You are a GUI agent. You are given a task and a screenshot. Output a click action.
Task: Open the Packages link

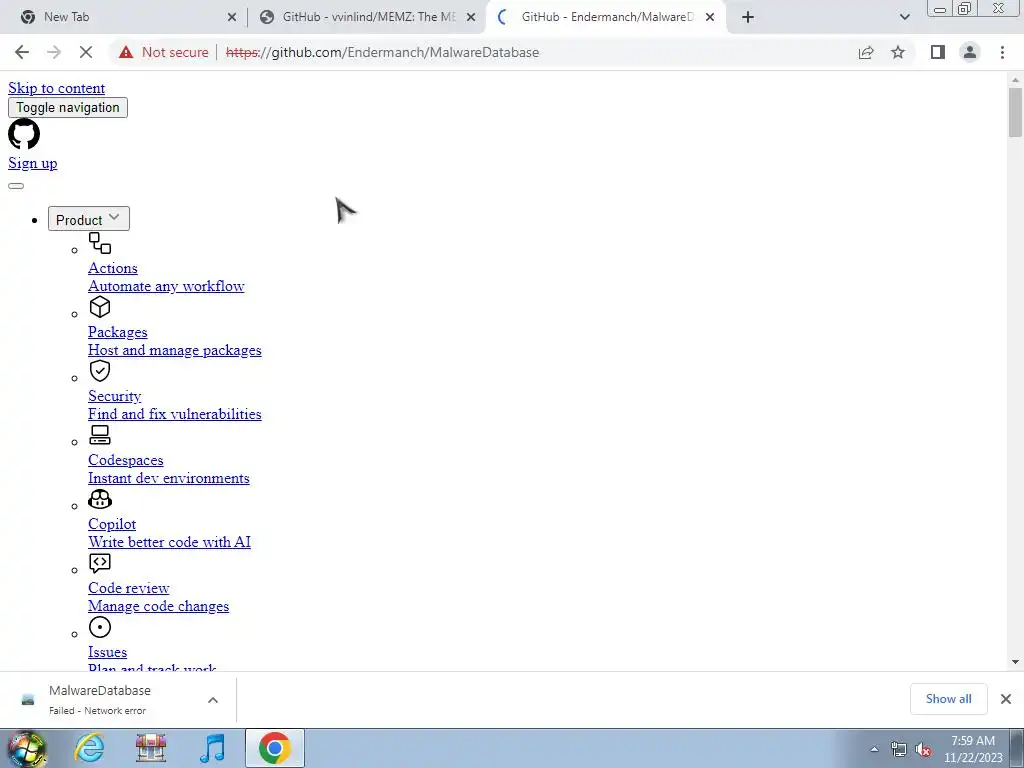(118, 332)
